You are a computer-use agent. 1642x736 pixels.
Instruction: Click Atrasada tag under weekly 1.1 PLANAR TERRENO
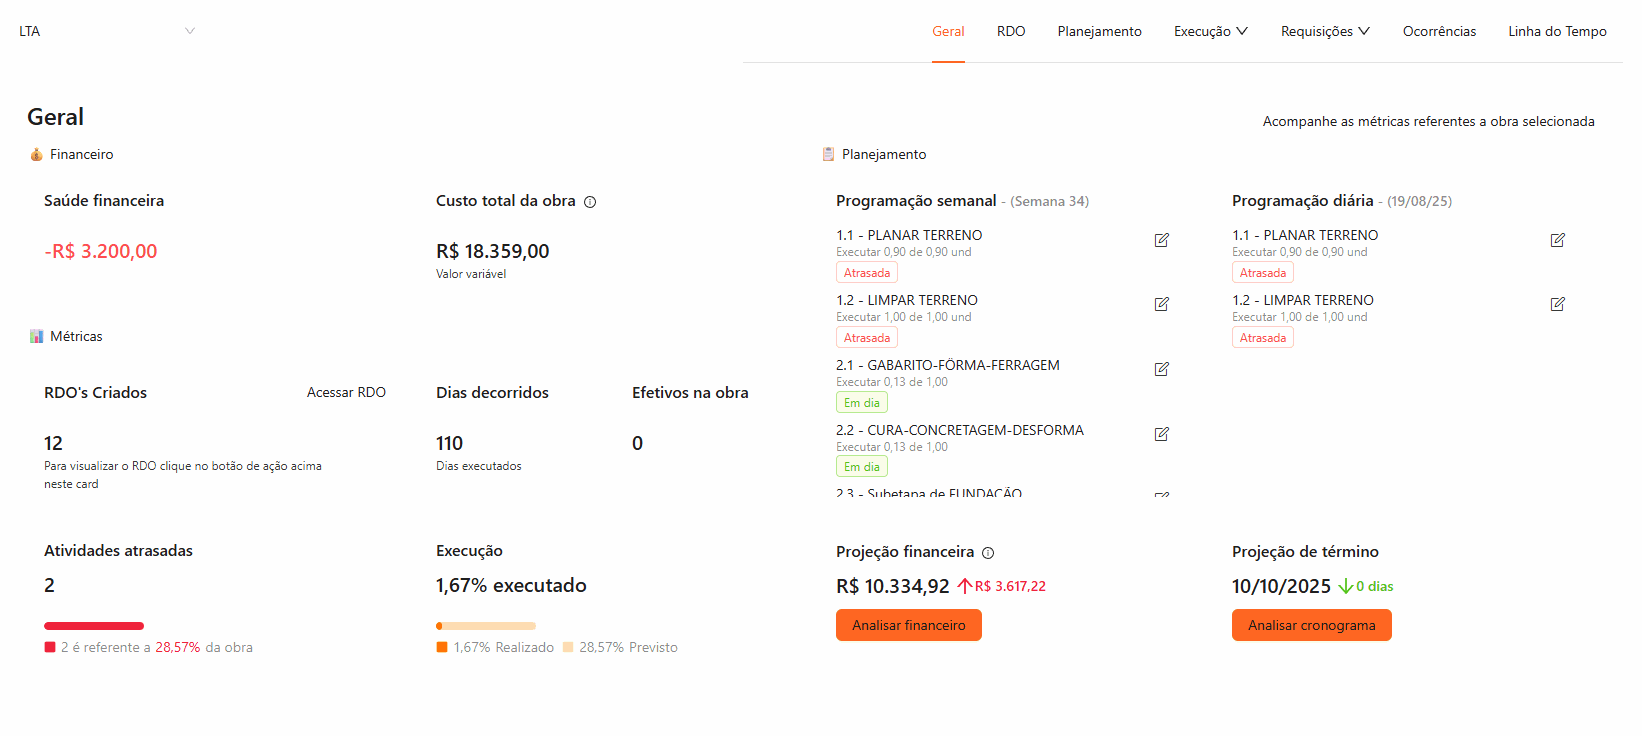point(867,273)
